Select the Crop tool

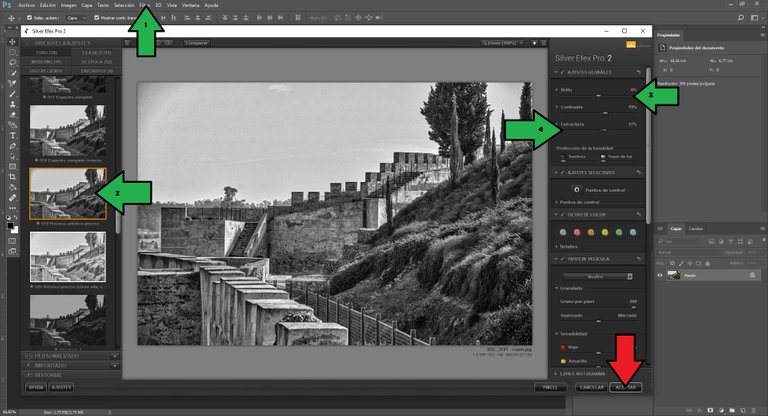point(12,177)
